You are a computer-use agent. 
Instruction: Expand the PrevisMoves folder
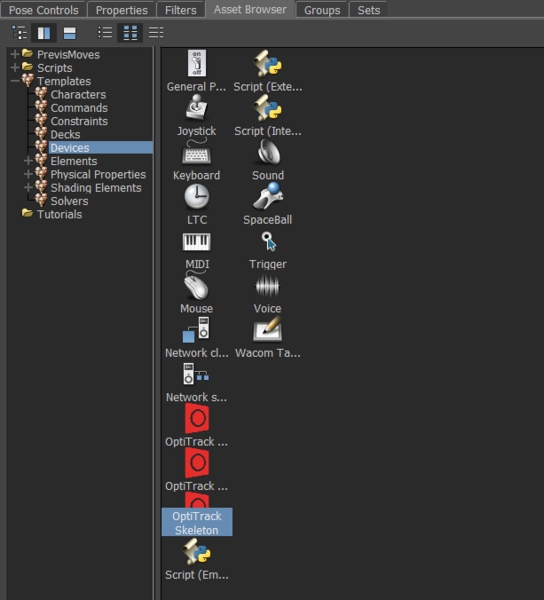[15, 54]
